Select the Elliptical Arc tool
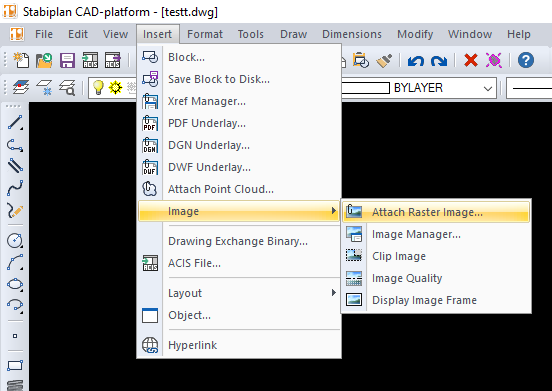552x391 pixels. tap(15, 306)
